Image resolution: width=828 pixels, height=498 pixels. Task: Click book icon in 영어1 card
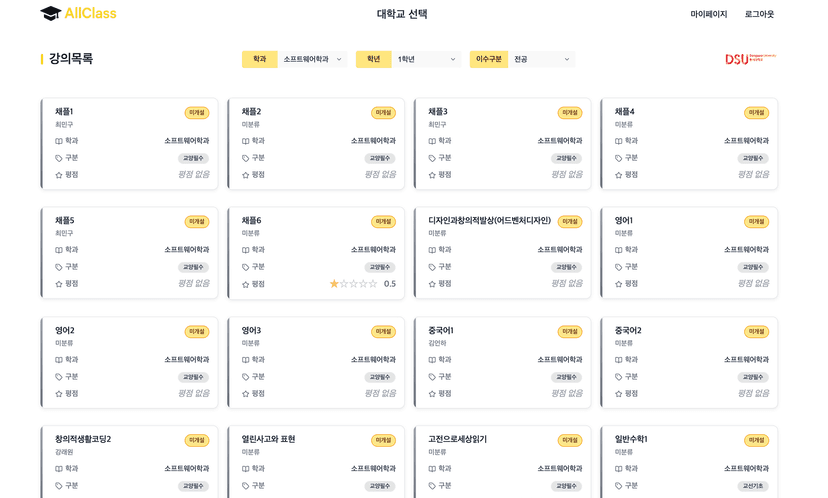(619, 250)
